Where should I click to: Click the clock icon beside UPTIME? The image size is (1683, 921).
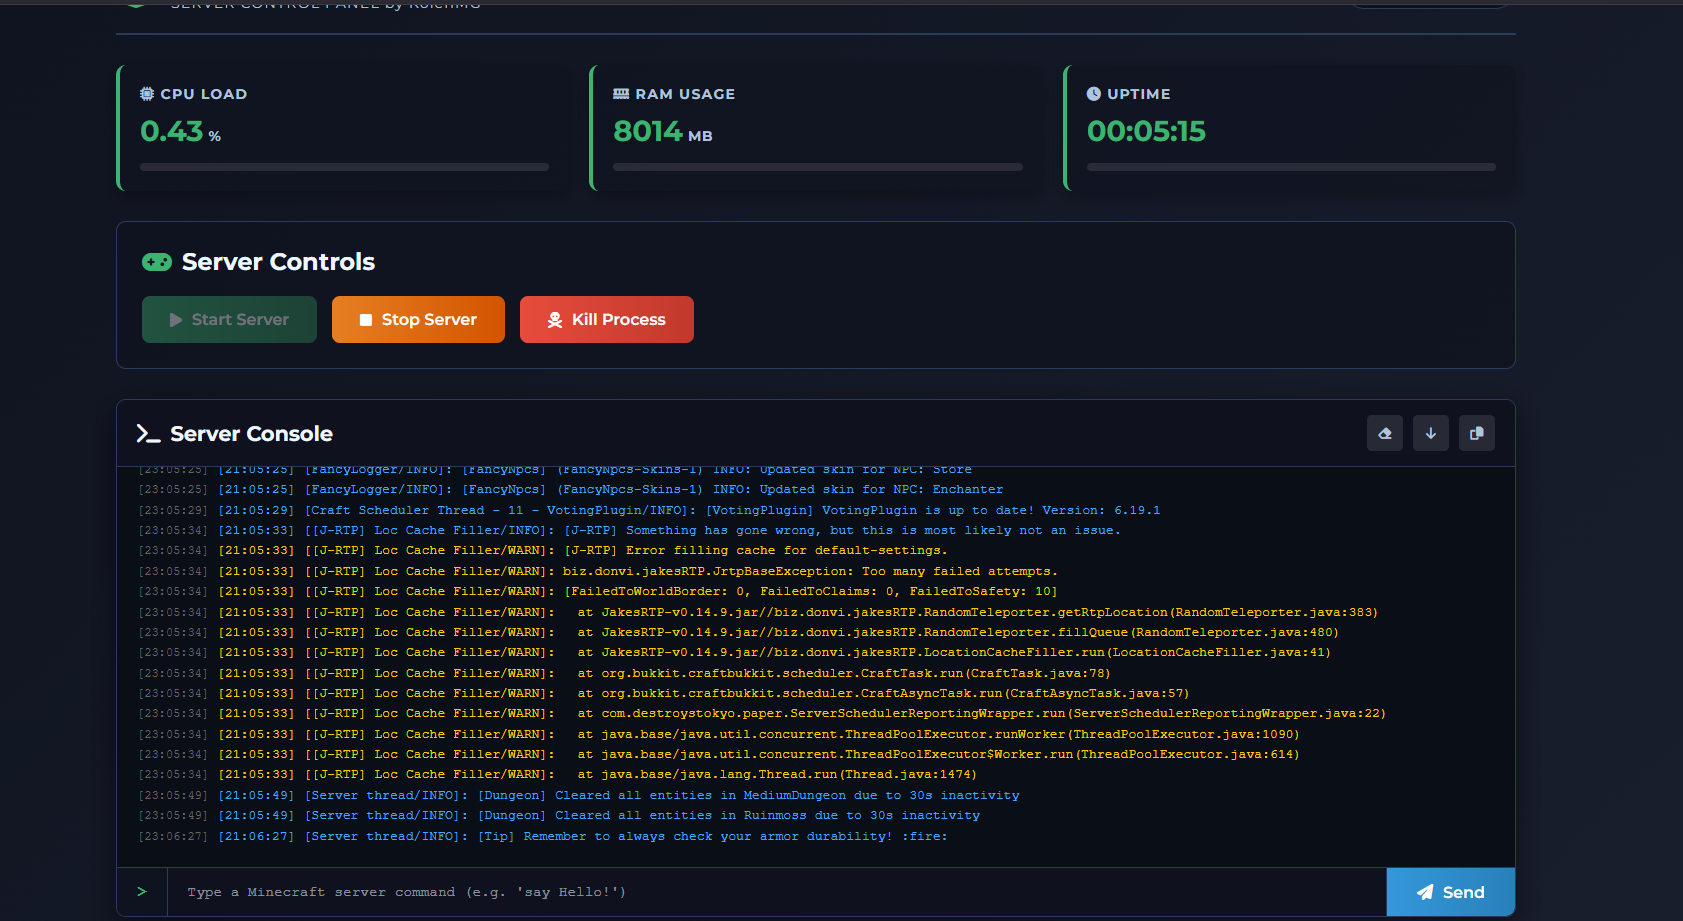pyautogui.click(x=1094, y=94)
